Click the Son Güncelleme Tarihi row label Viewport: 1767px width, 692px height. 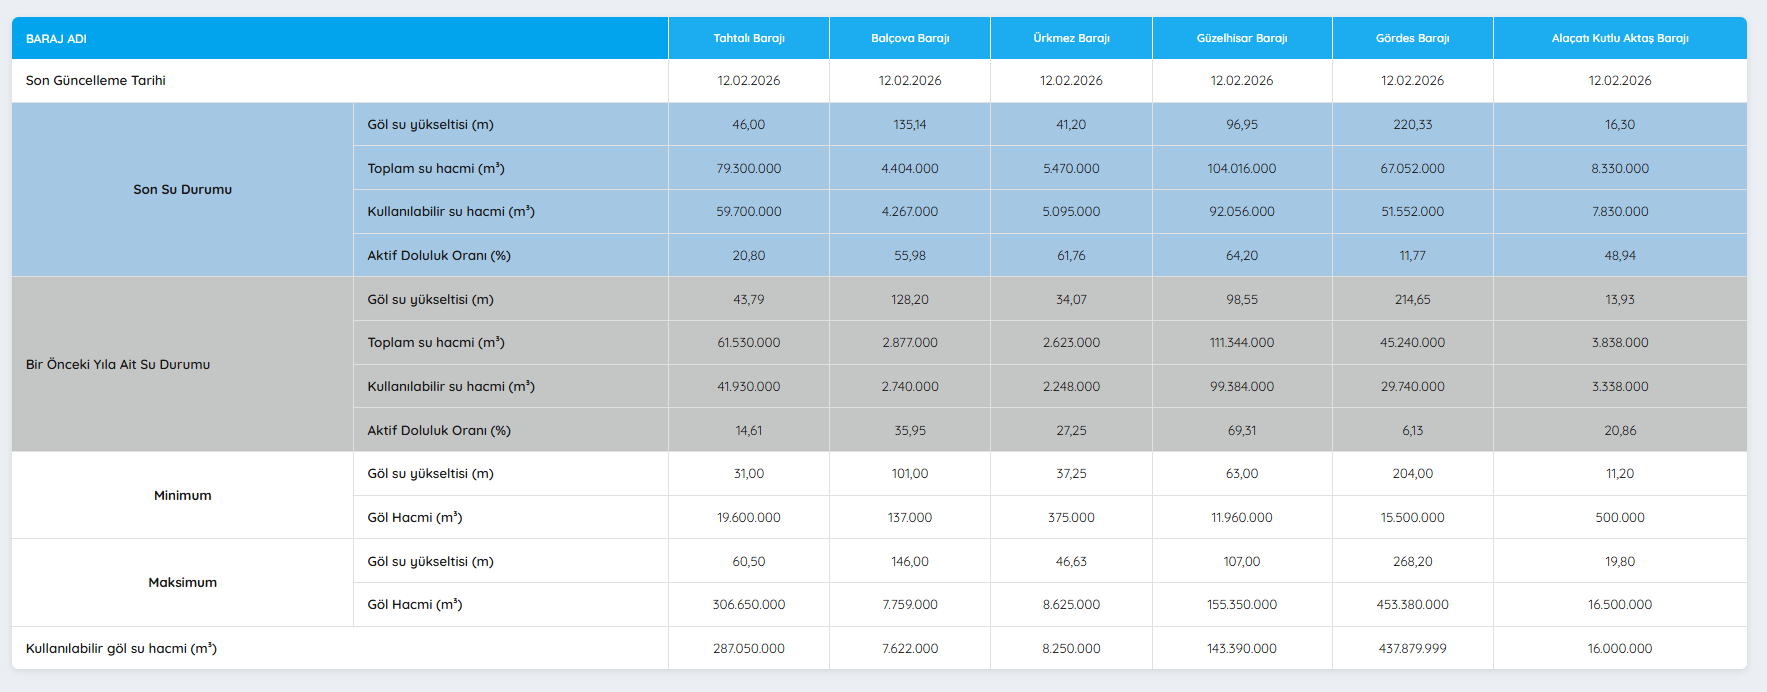(x=96, y=81)
